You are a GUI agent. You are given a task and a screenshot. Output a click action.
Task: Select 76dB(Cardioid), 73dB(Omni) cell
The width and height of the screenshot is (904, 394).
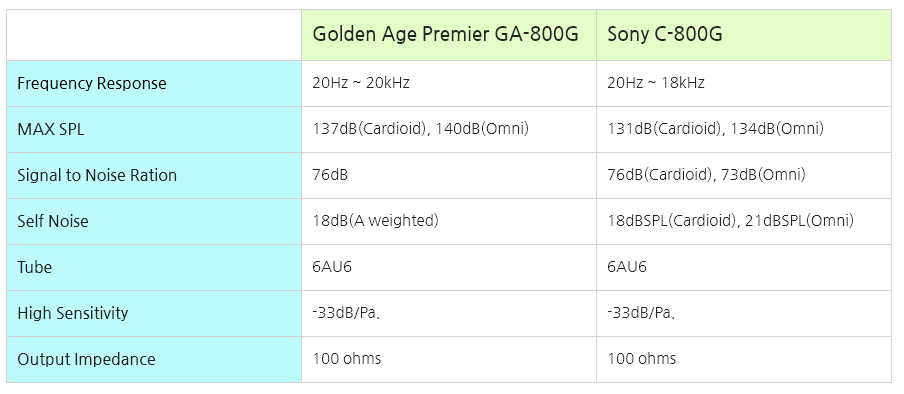744,175
